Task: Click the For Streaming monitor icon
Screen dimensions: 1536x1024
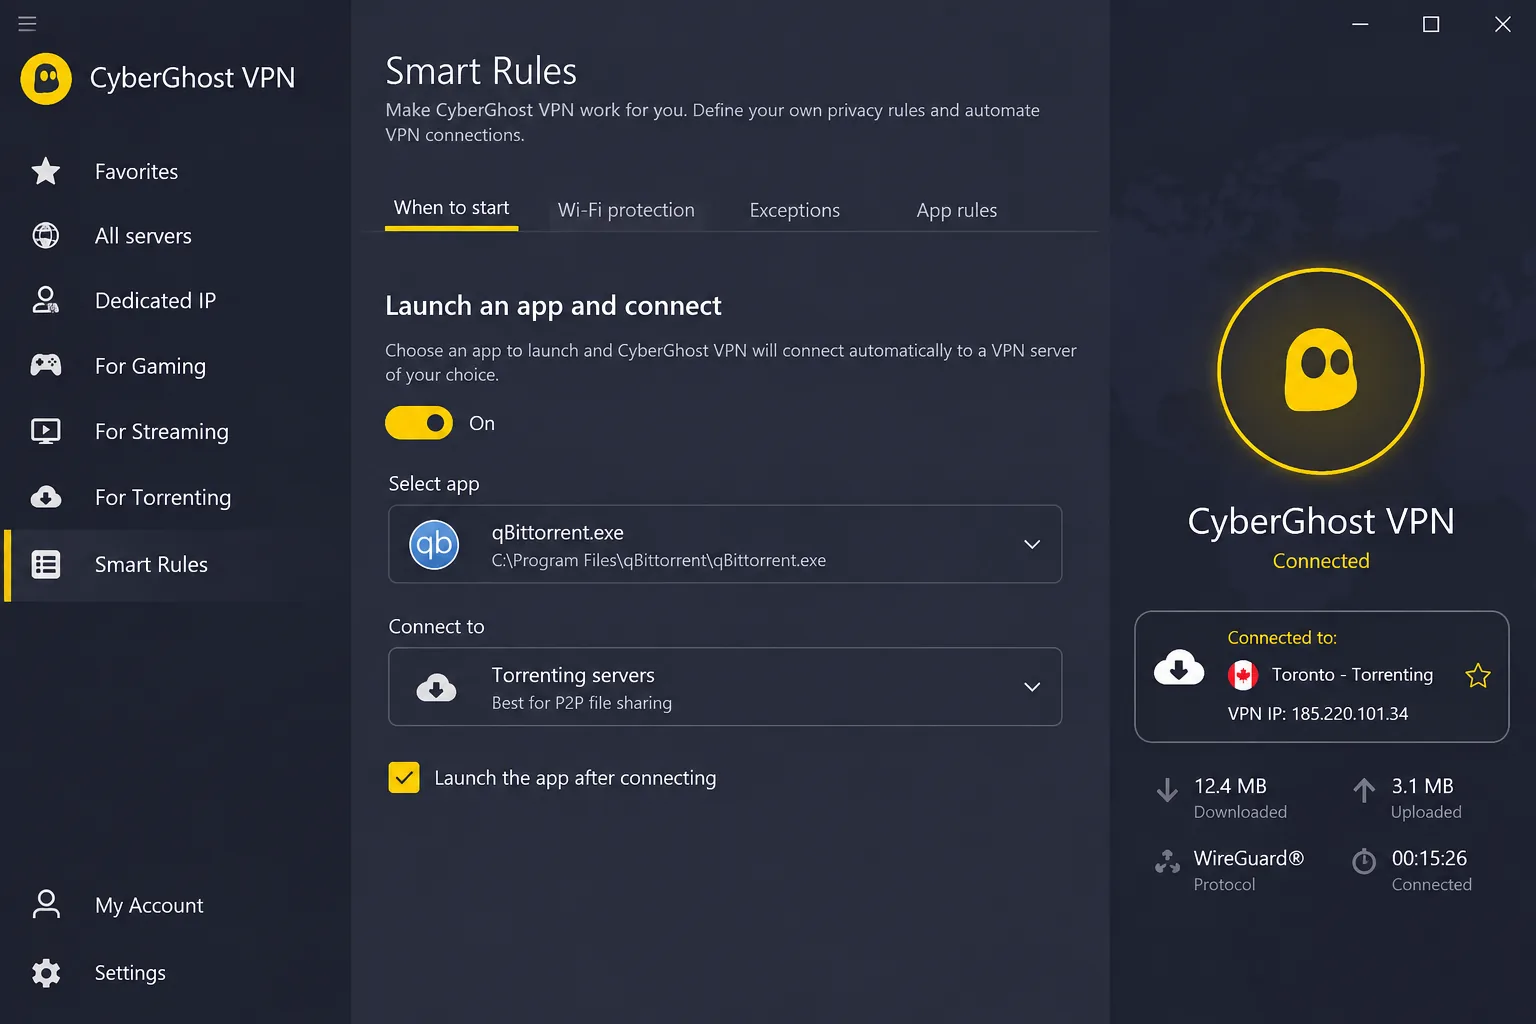Action: [x=46, y=431]
